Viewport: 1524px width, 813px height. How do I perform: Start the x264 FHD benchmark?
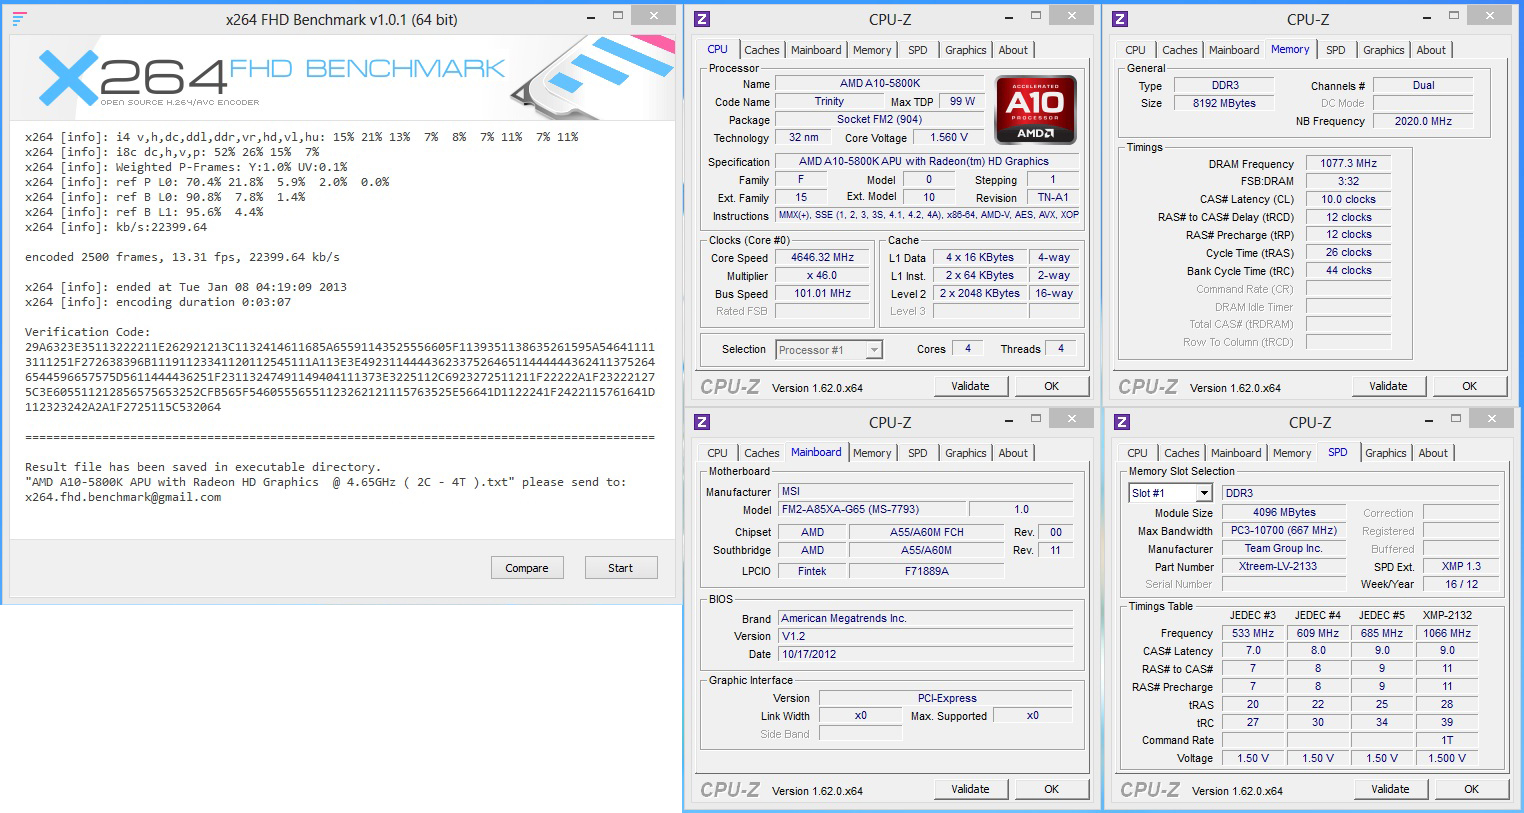tap(620, 568)
